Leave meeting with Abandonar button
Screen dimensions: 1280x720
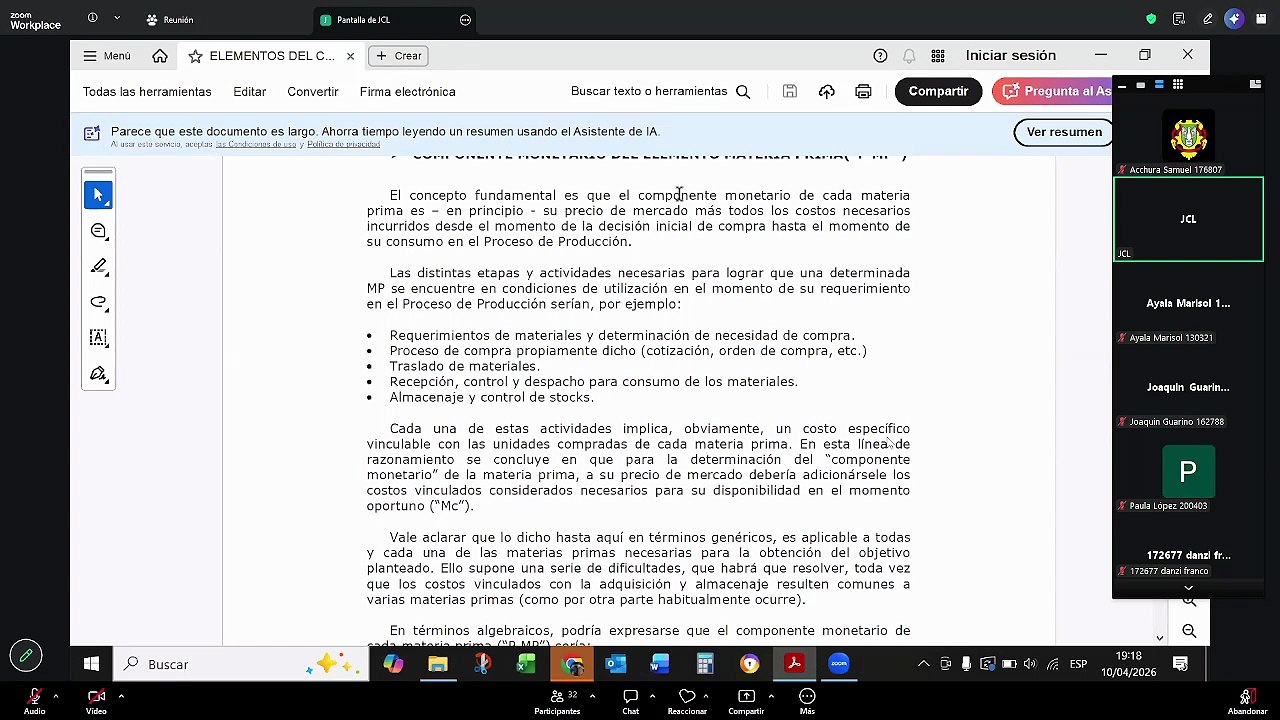tap(1246, 701)
